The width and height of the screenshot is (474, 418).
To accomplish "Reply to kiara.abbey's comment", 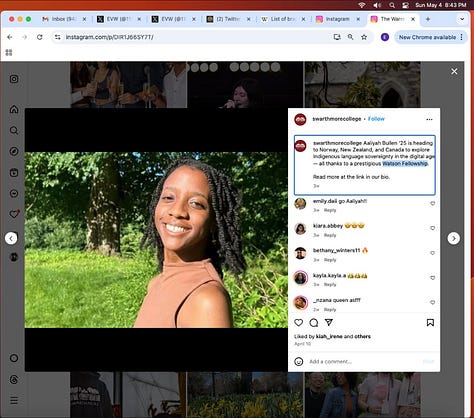I will [330, 235].
